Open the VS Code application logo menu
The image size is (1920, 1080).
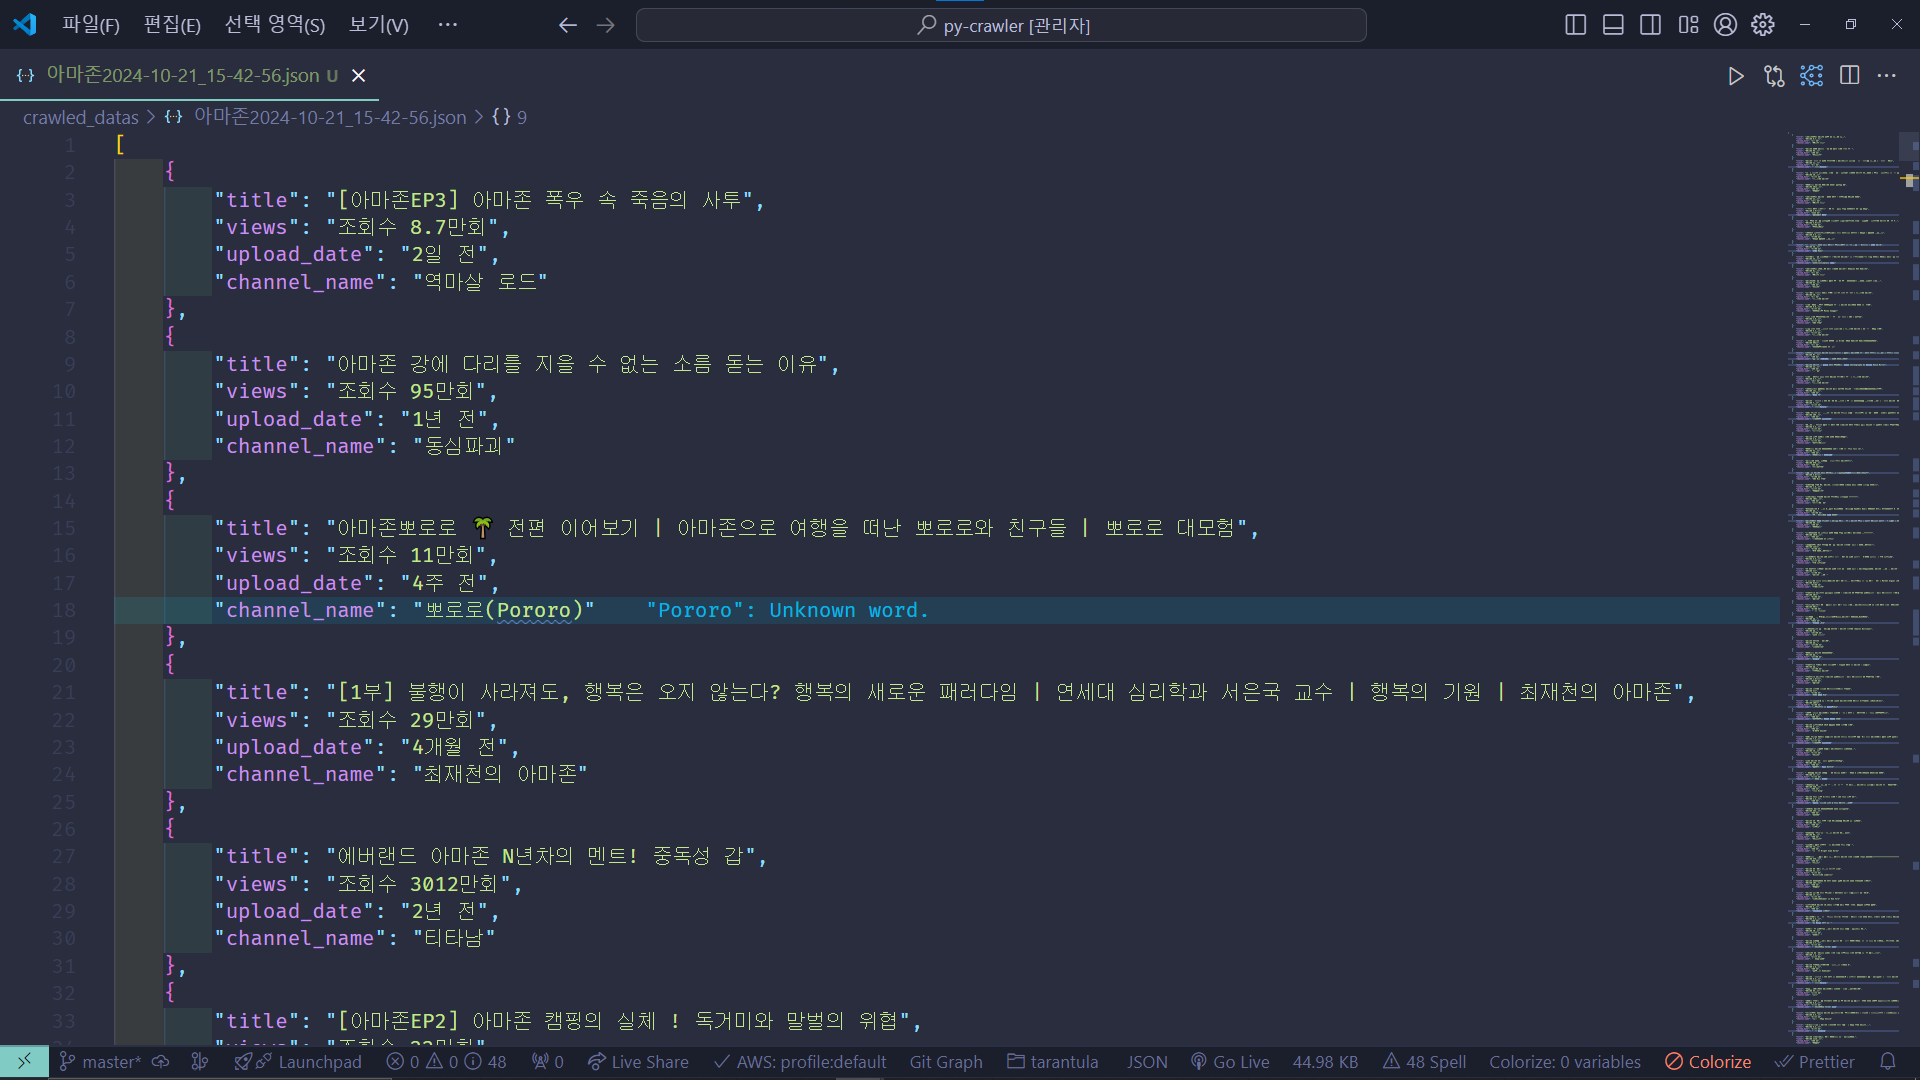coord(24,24)
